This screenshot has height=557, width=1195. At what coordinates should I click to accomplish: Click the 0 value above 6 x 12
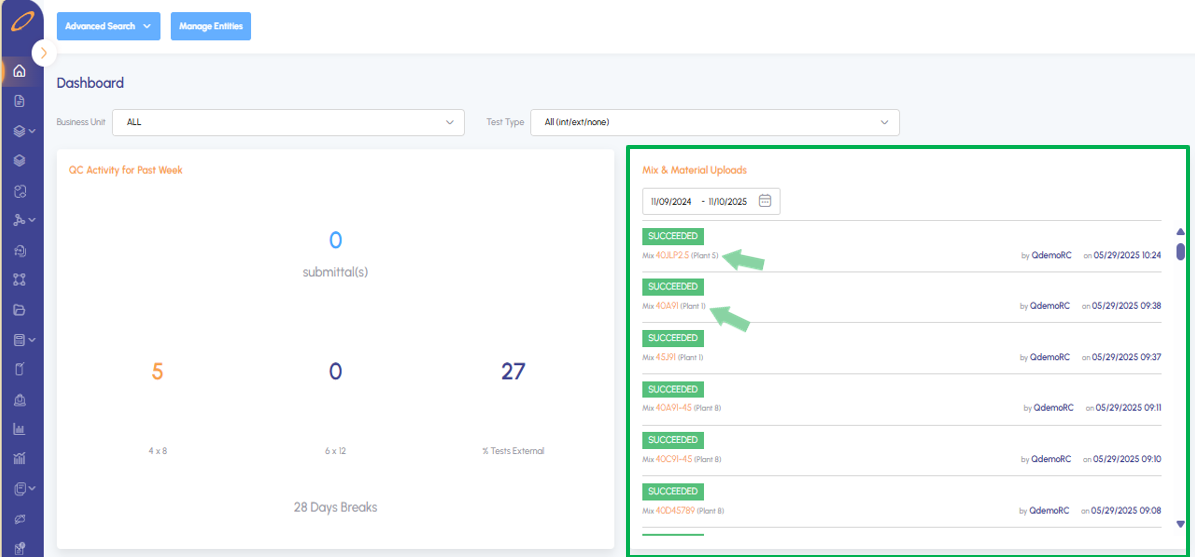click(335, 371)
